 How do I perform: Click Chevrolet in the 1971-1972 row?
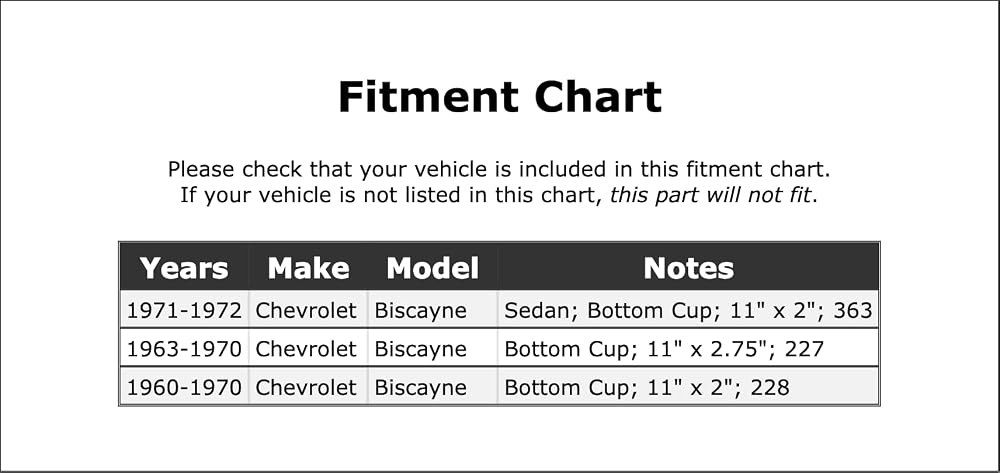pos(306,310)
